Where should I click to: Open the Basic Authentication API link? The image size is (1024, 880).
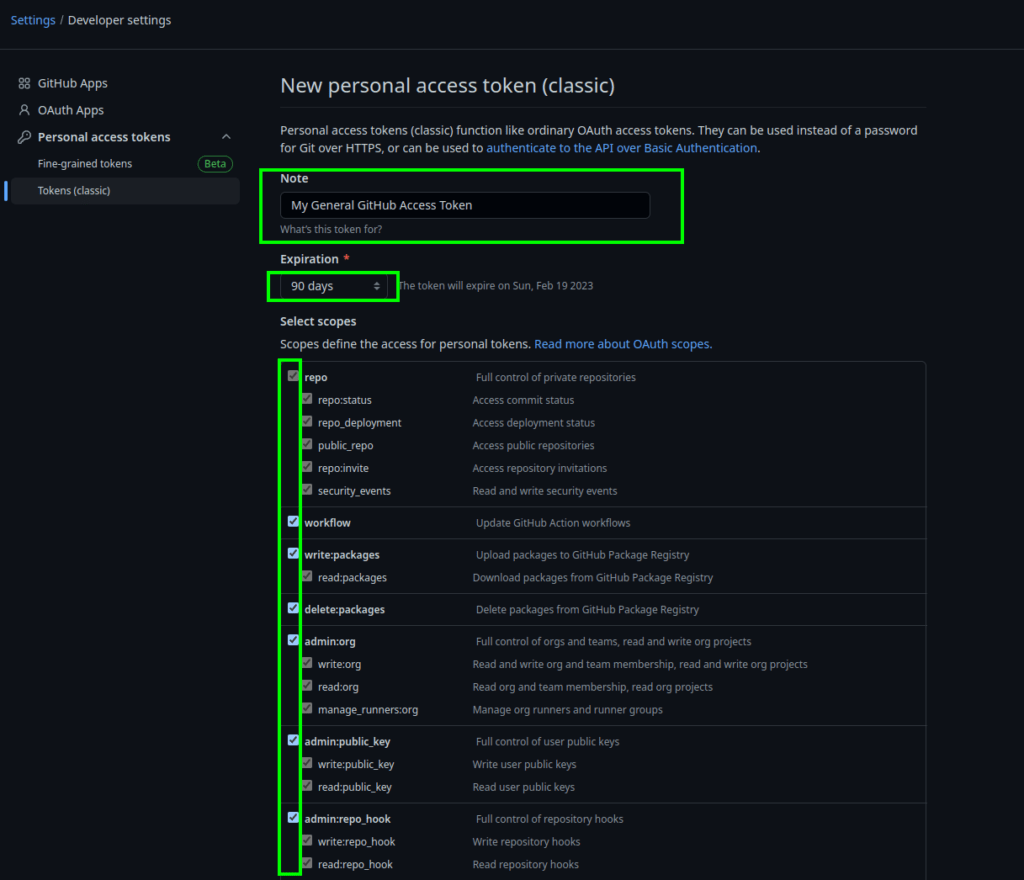(622, 148)
